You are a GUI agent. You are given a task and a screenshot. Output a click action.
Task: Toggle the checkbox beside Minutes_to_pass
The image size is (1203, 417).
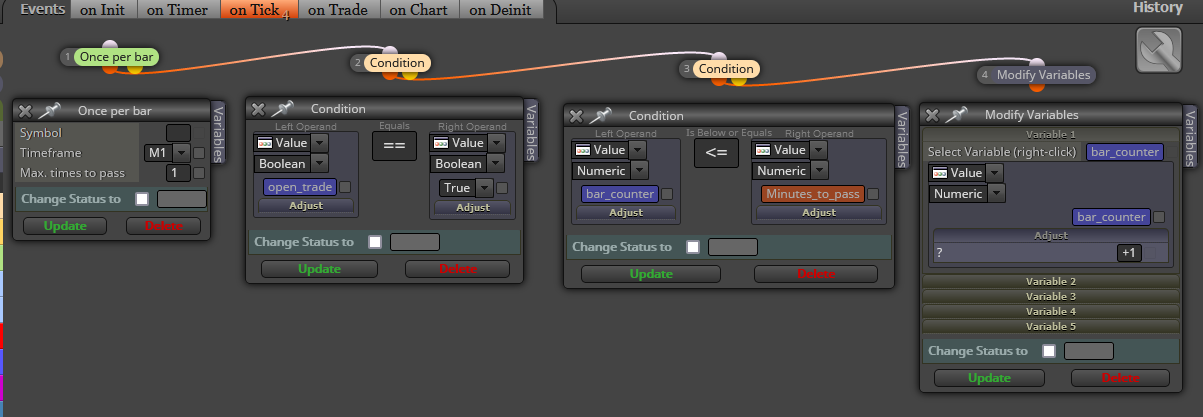(x=873, y=194)
